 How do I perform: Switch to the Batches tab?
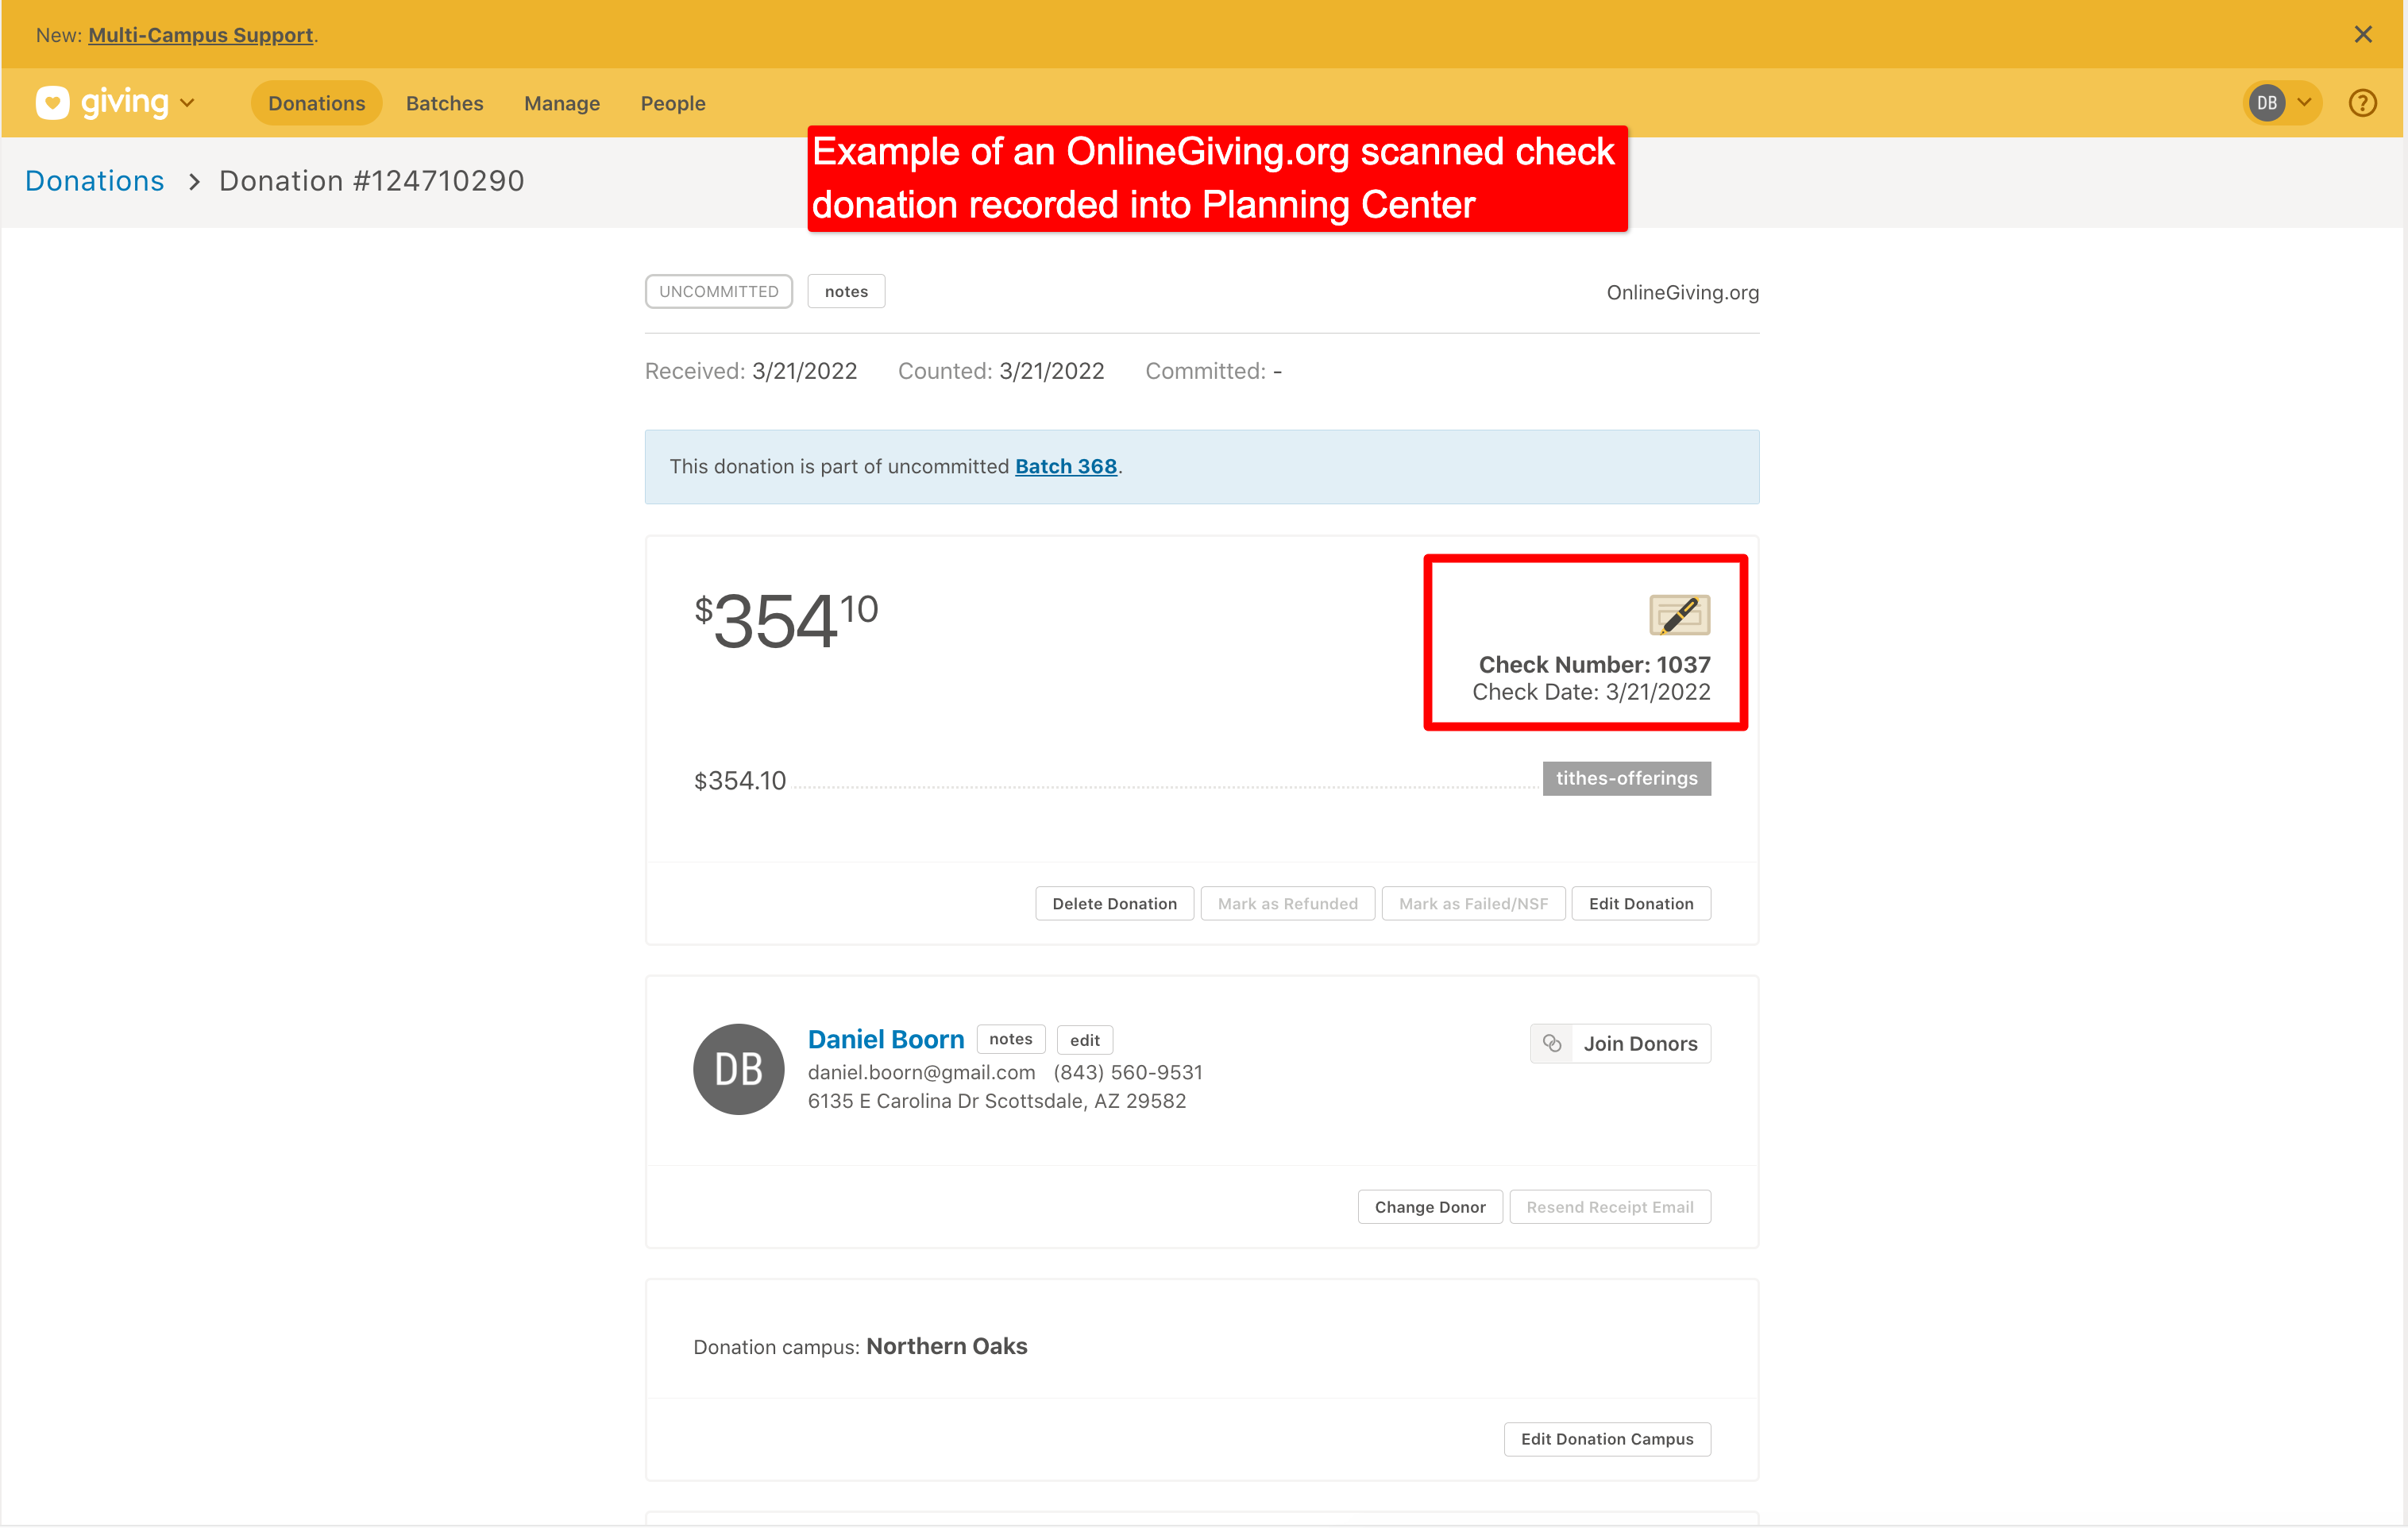[x=444, y=103]
